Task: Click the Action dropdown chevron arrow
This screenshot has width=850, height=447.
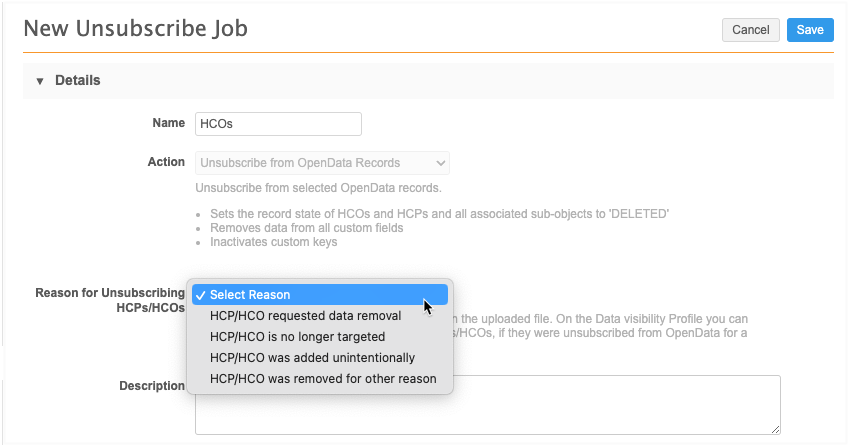Action: (x=440, y=163)
